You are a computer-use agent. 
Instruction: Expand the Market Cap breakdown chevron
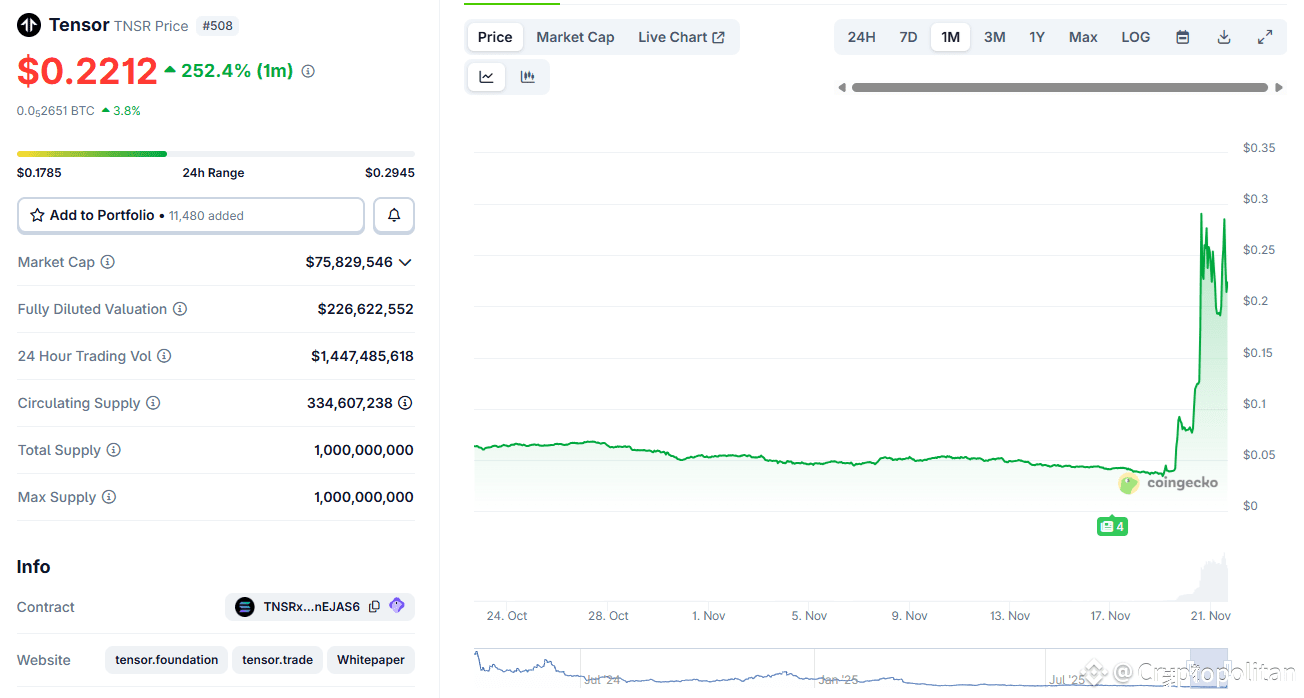click(405, 262)
